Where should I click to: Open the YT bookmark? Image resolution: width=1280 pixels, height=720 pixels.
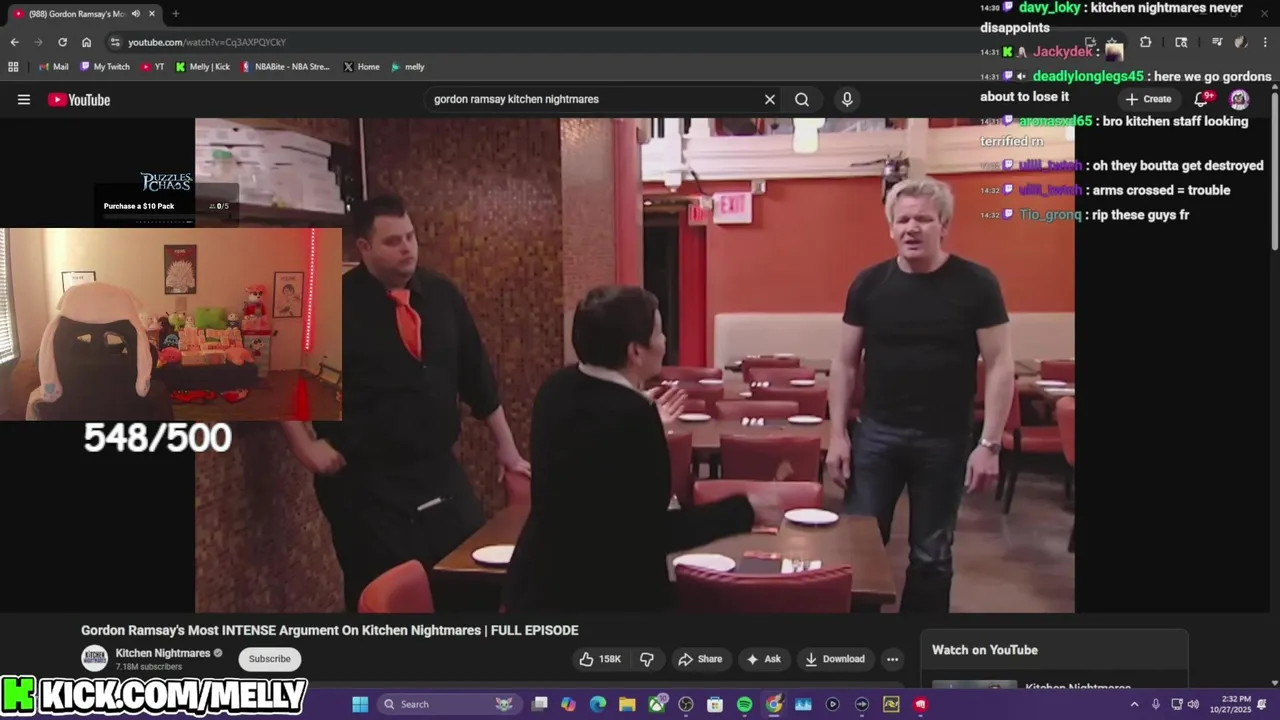pyautogui.click(x=153, y=67)
